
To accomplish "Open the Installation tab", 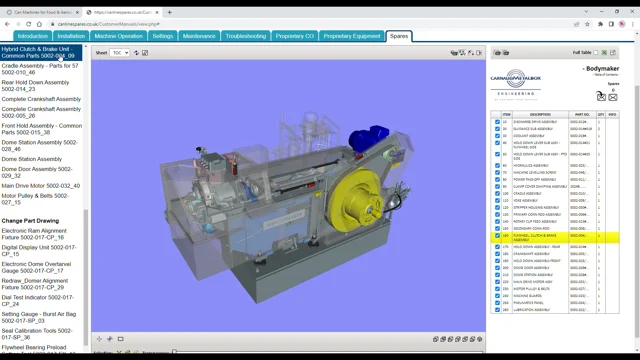I will (x=71, y=36).
